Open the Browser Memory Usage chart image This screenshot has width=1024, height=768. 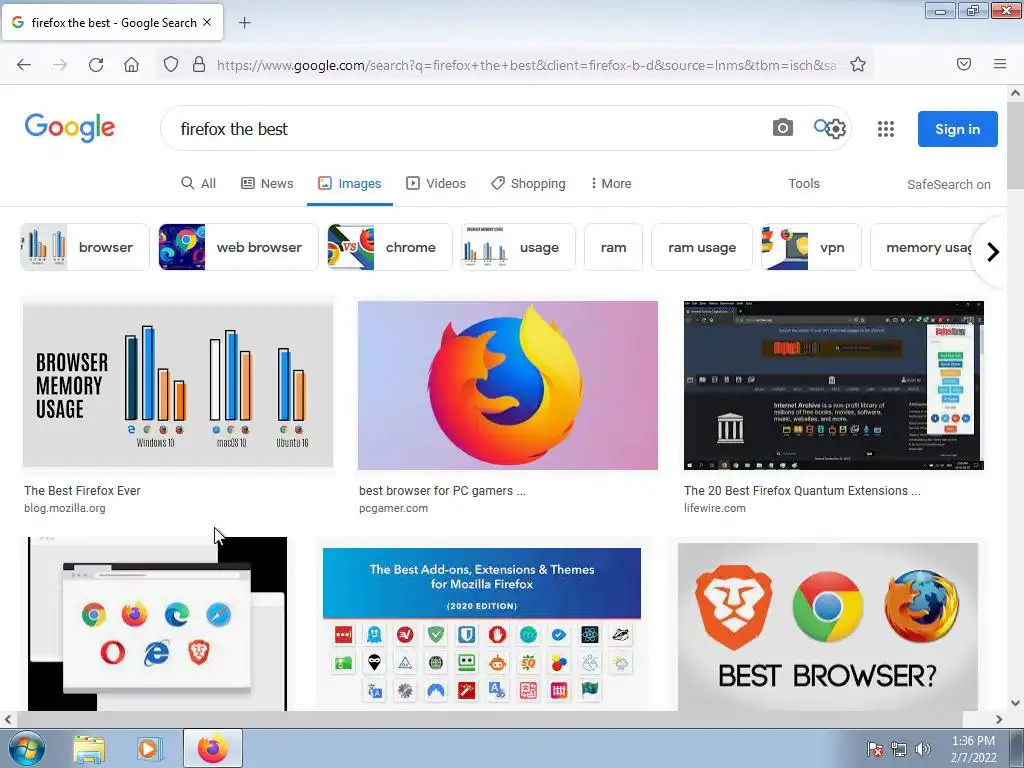click(x=178, y=384)
